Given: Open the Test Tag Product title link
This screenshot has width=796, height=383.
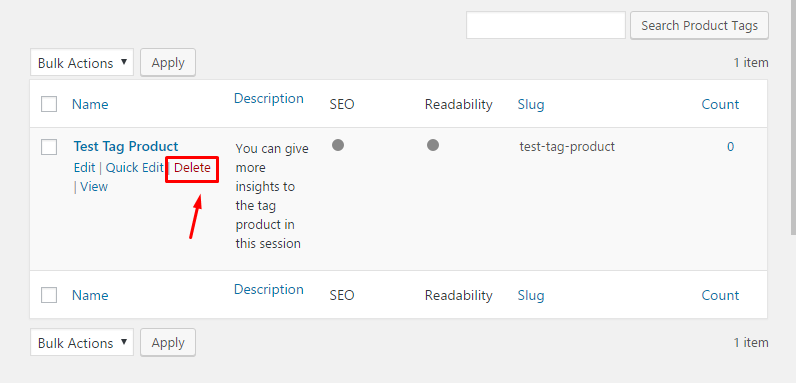Looking at the screenshot, I should 126,146.
